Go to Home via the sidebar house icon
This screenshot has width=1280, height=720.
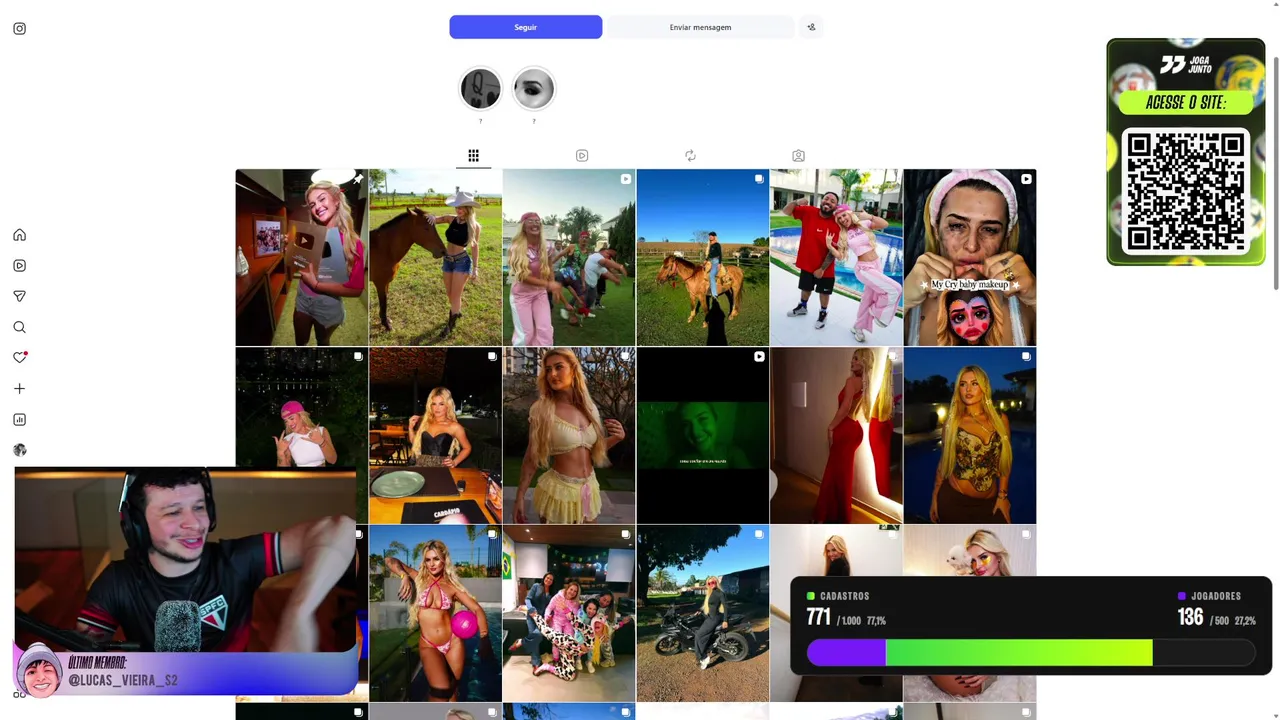(19, 235)
